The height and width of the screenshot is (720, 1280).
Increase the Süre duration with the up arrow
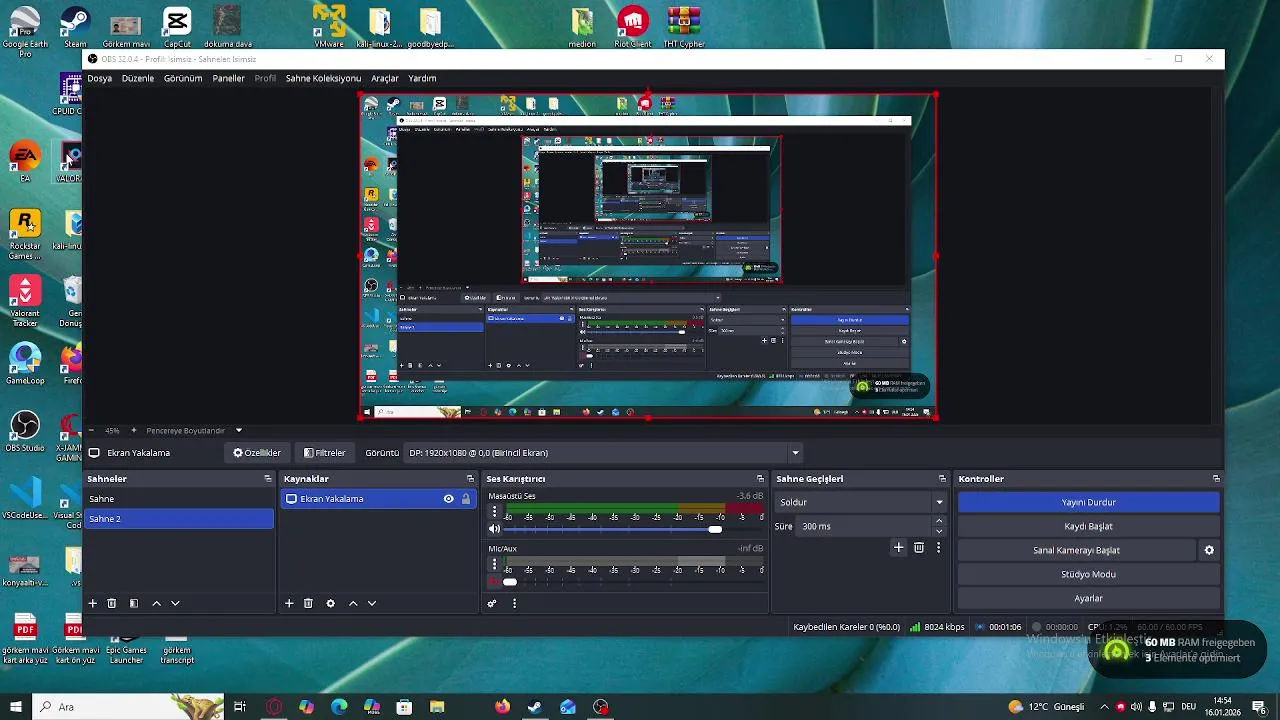938,521
